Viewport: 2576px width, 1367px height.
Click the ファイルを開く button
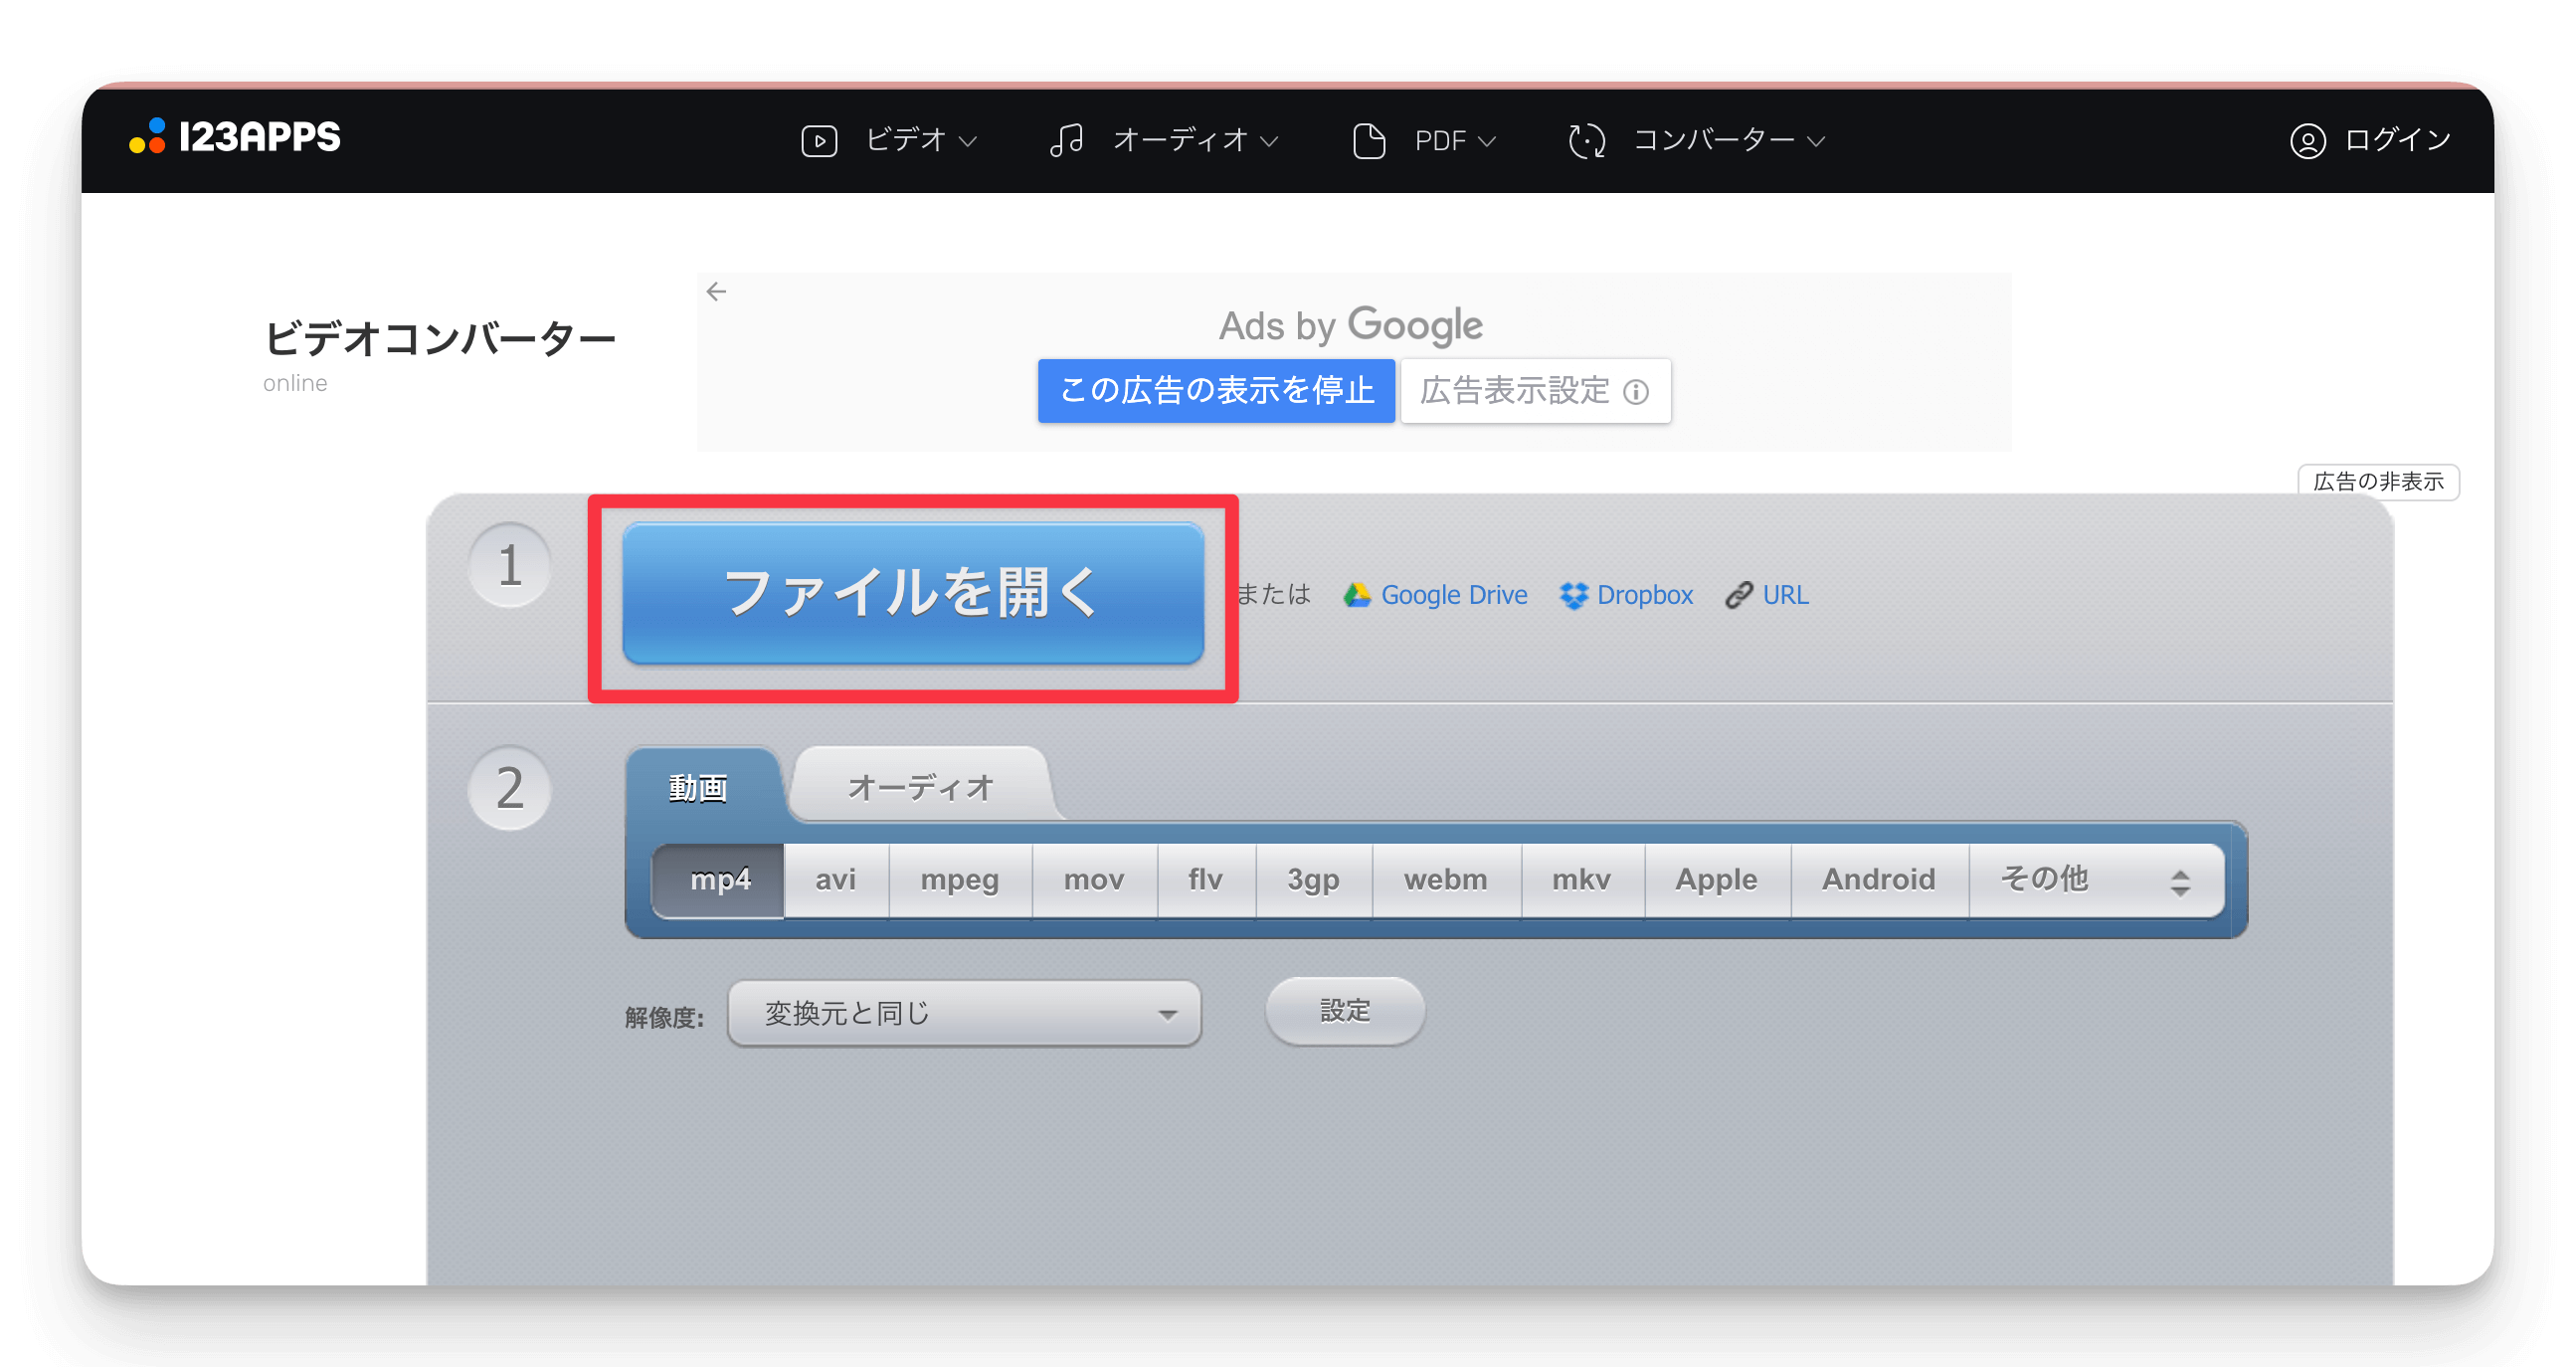913,593
